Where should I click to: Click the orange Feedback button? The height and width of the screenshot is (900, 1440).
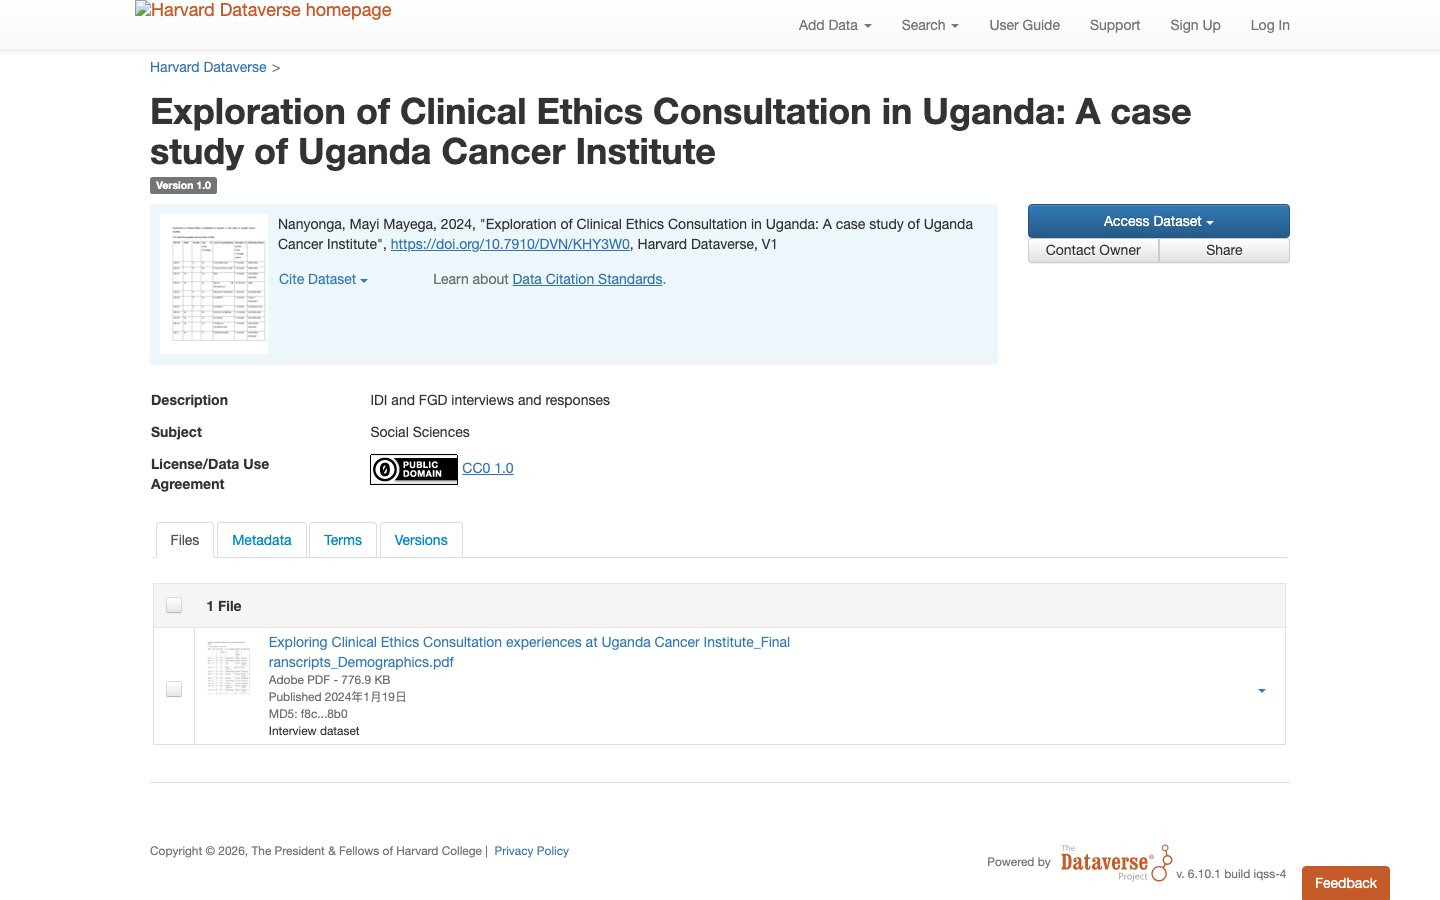[1346, 883]
